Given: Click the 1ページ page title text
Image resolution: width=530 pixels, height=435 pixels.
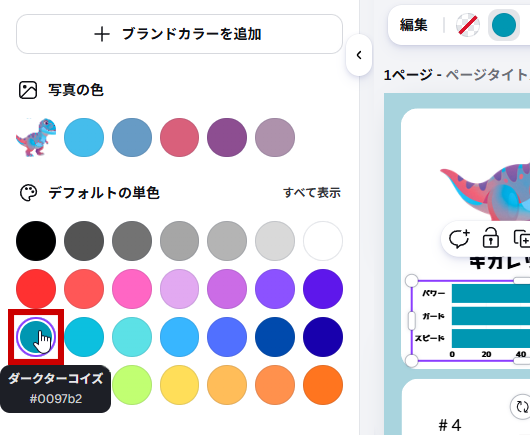Looking at the screenshot, I should [x=408, y=75].
